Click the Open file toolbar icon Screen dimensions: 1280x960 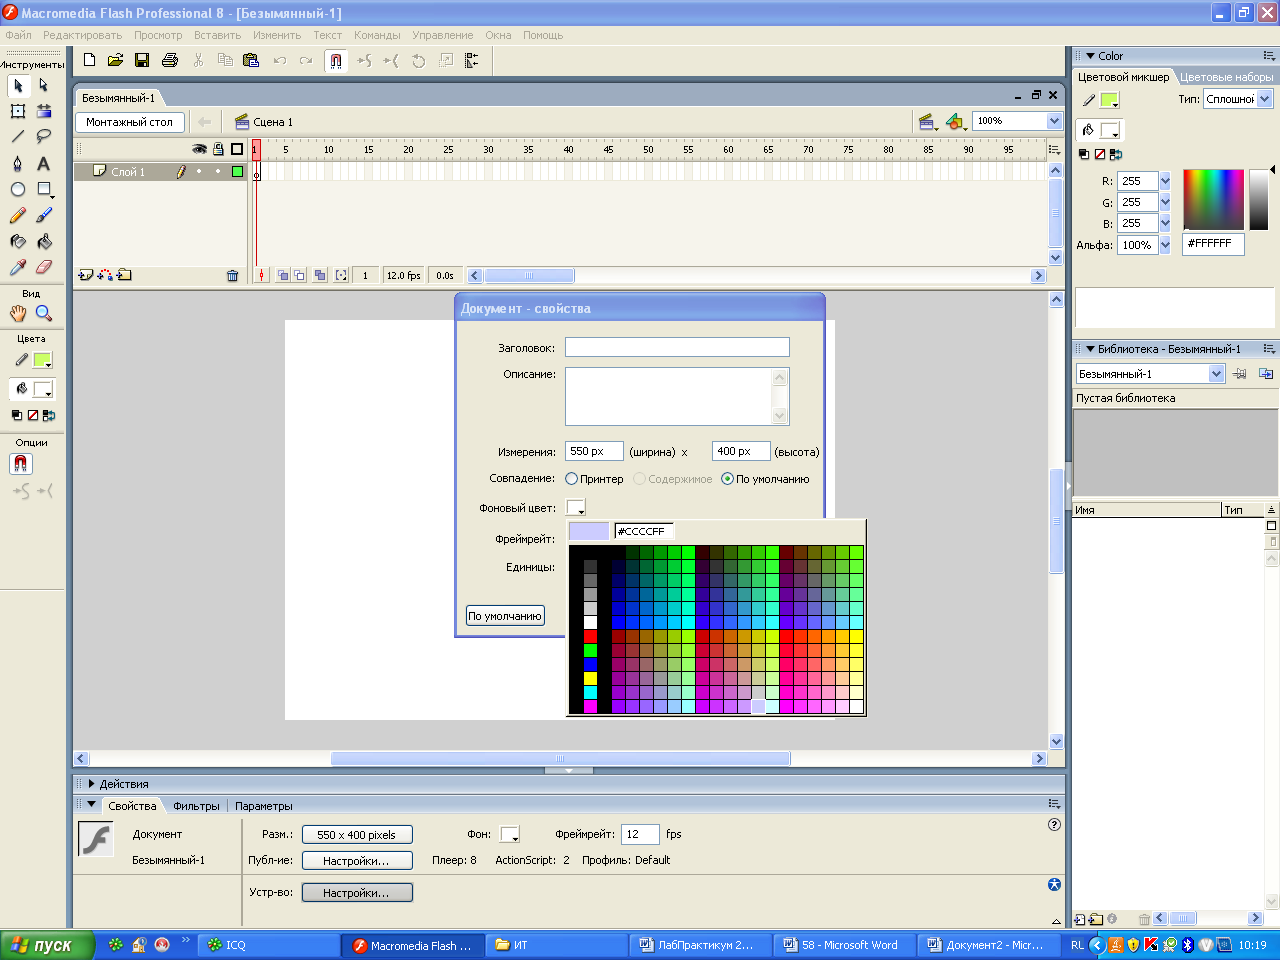(x=115, y=60)
